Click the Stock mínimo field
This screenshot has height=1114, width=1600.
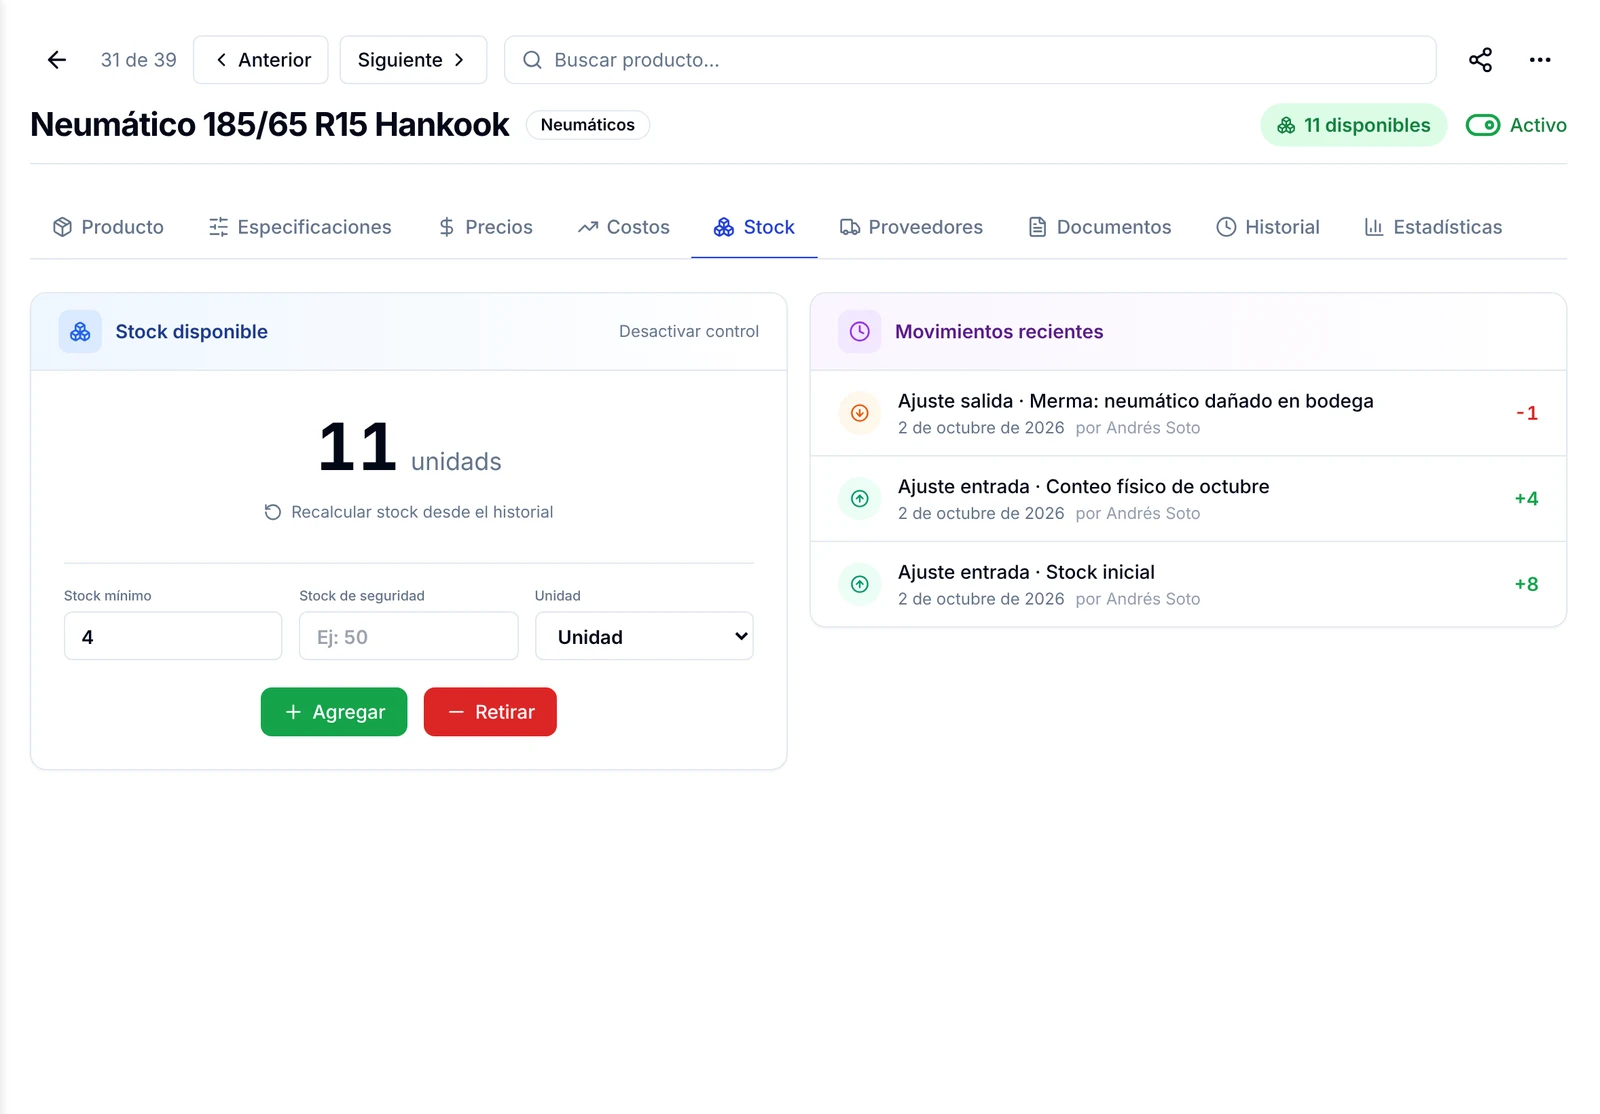click(x=173, y=636)
